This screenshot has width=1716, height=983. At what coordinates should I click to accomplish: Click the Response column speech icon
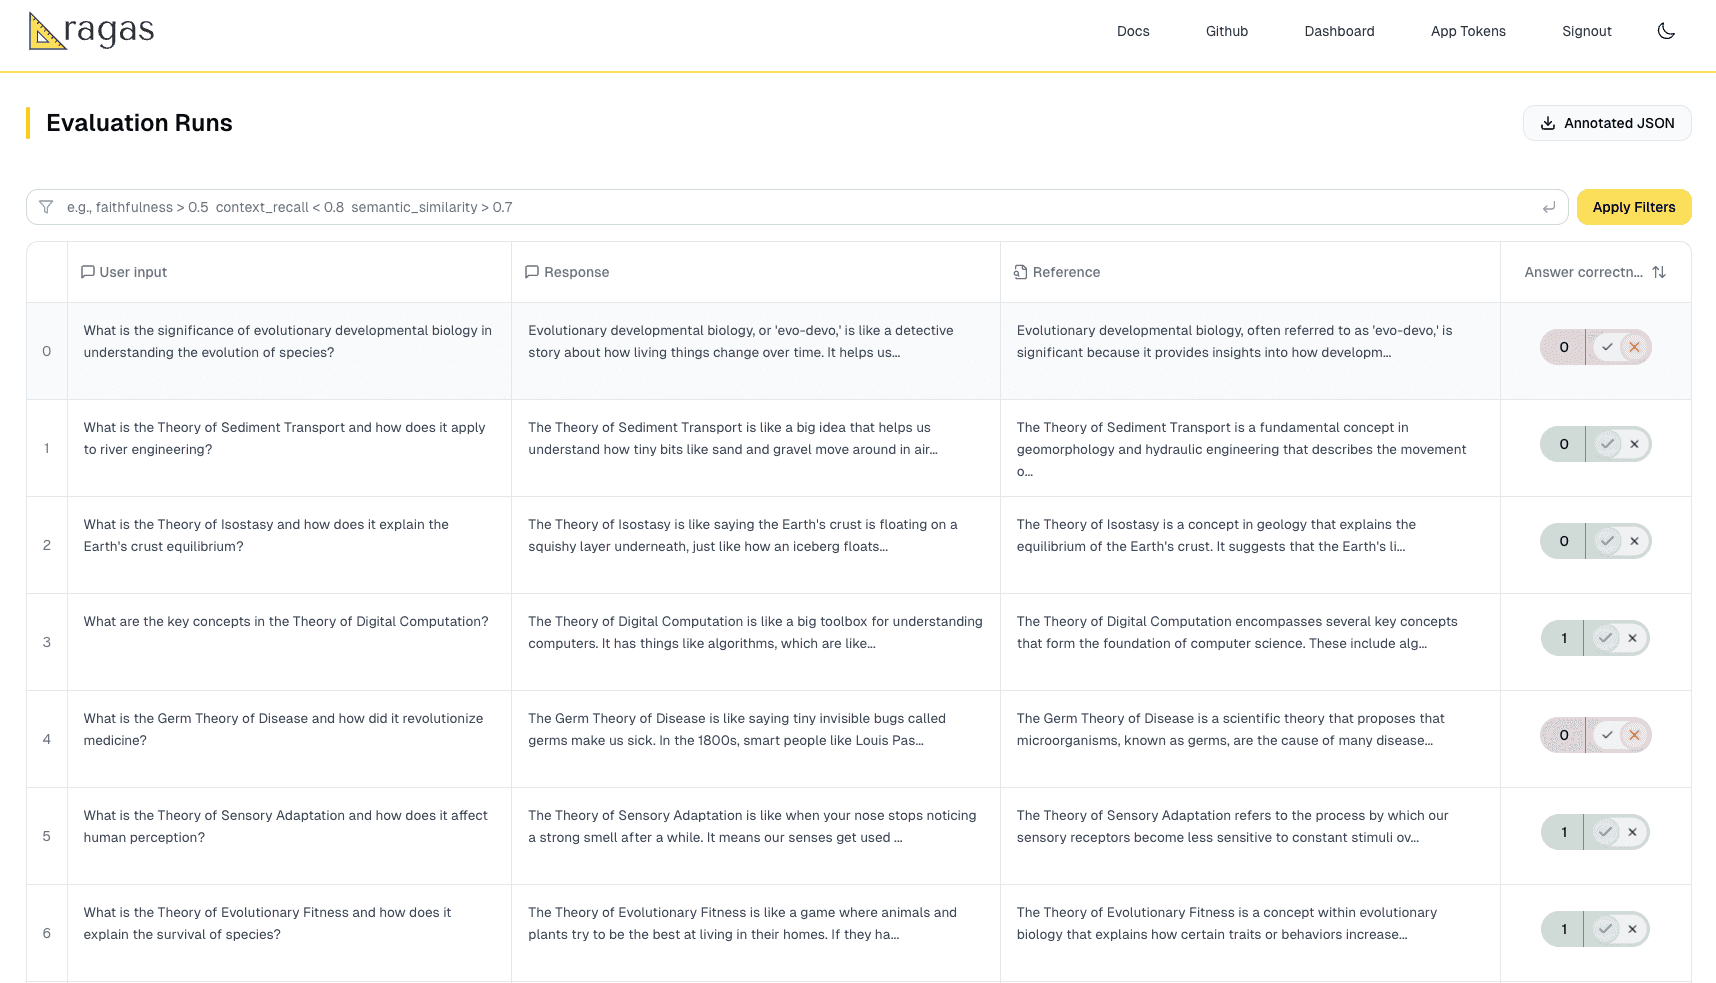pyautogui.click(x=532, y=272)
